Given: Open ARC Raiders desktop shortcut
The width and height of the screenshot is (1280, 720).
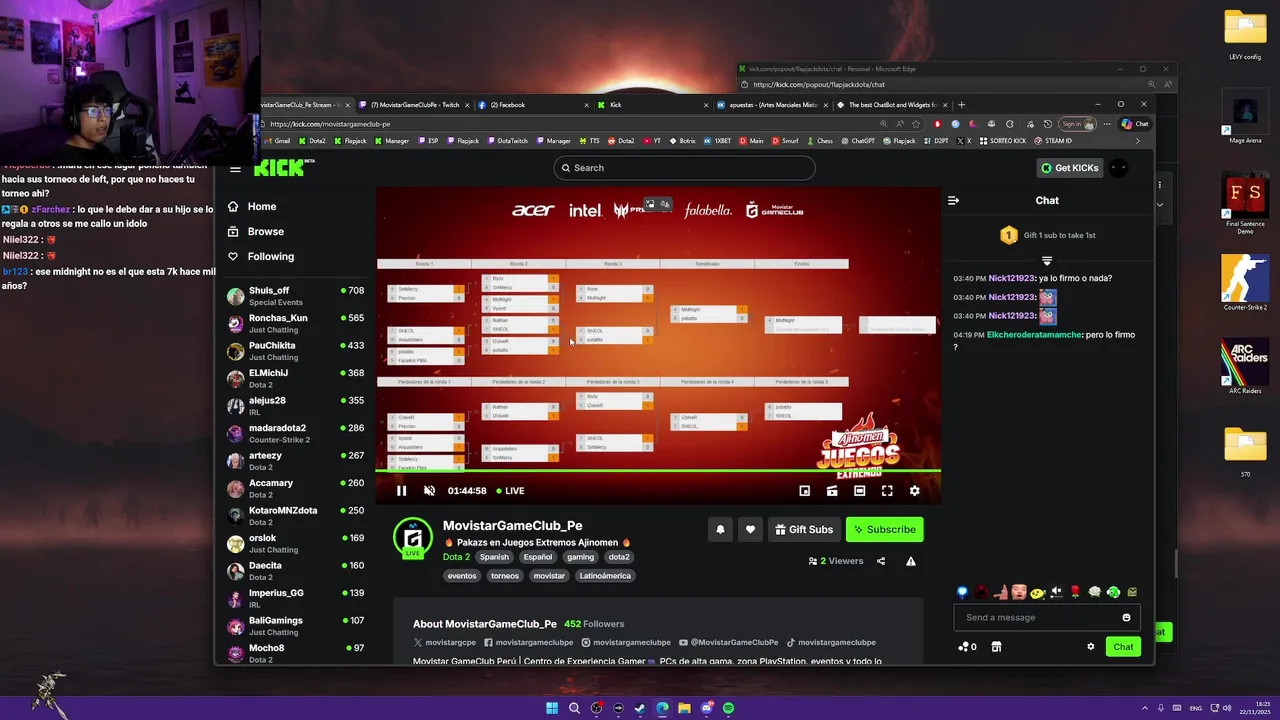Looking at the screenshot, I should [x=1245, y=366].
